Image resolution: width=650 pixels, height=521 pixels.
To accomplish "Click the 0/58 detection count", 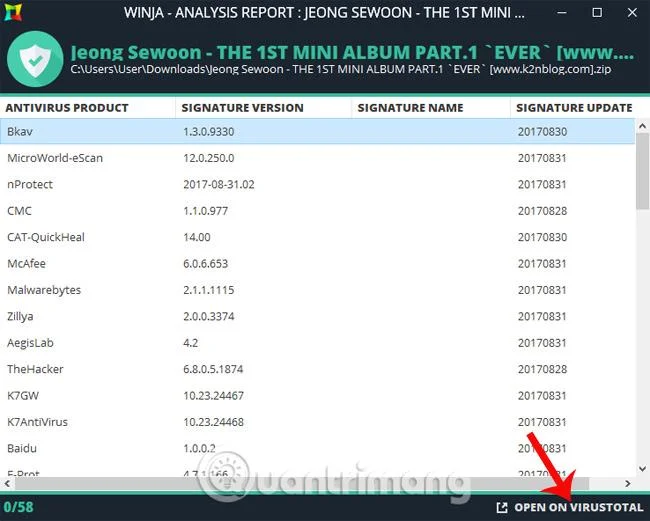I will [18, 507].
